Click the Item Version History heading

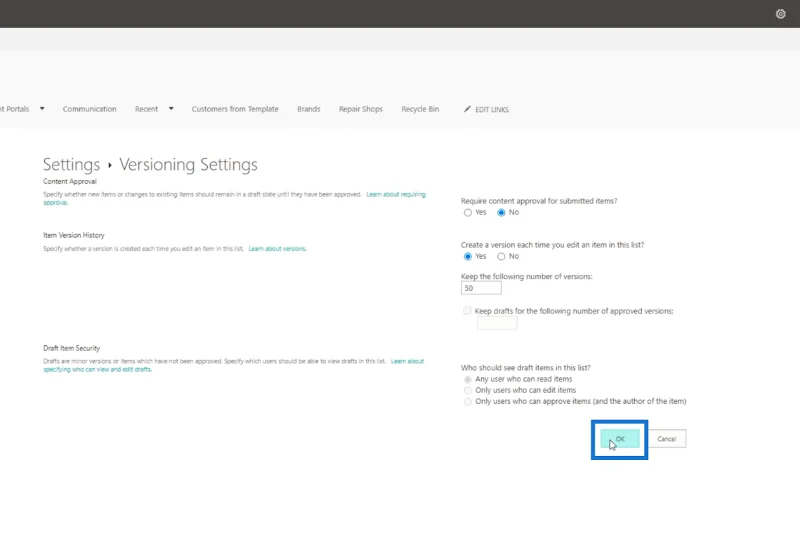(74, 235)
